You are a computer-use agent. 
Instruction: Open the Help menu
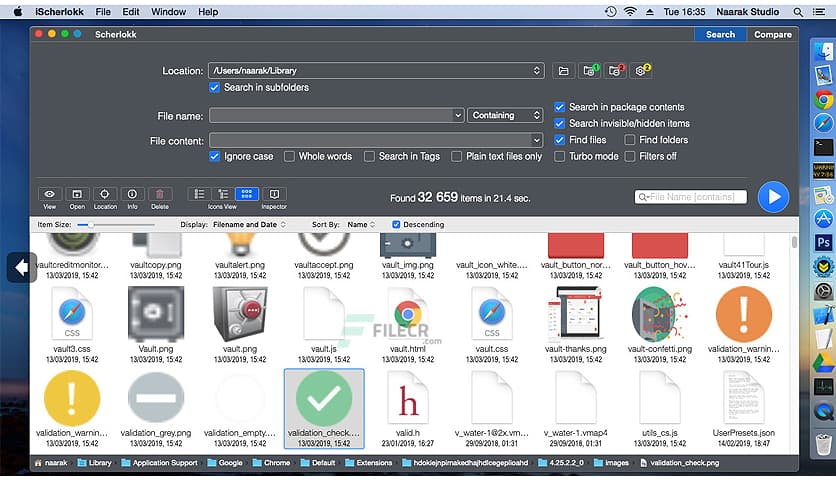pyautogui.click(x=208, y=12)
